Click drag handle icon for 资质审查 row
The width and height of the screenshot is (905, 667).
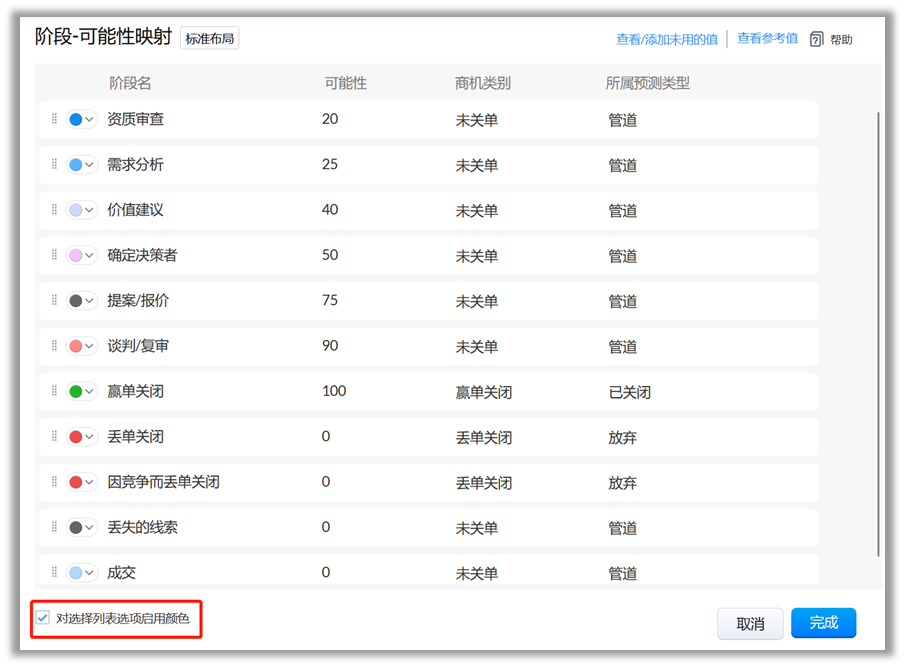54,119
